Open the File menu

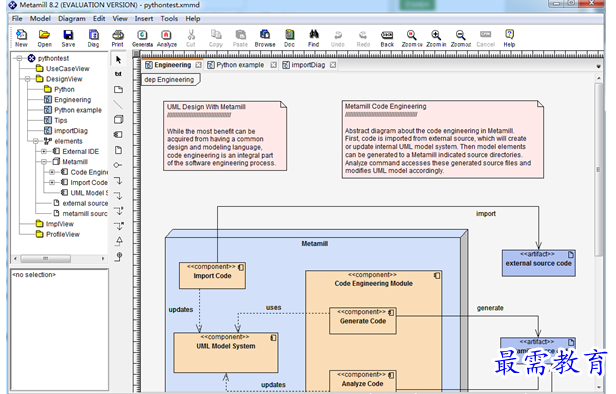point(17,18)
